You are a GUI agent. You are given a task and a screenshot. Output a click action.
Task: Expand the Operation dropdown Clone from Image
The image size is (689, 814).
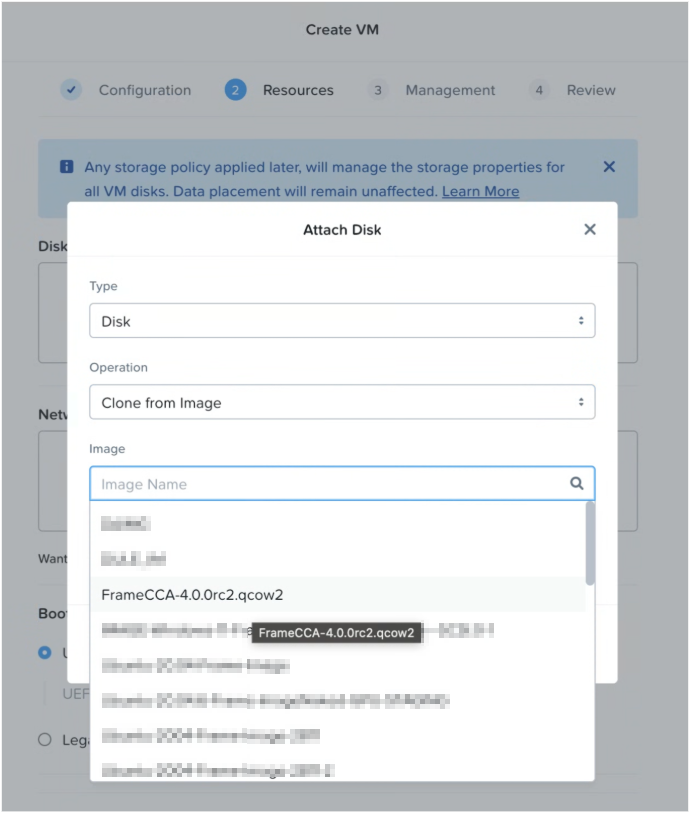click(342, 403)
